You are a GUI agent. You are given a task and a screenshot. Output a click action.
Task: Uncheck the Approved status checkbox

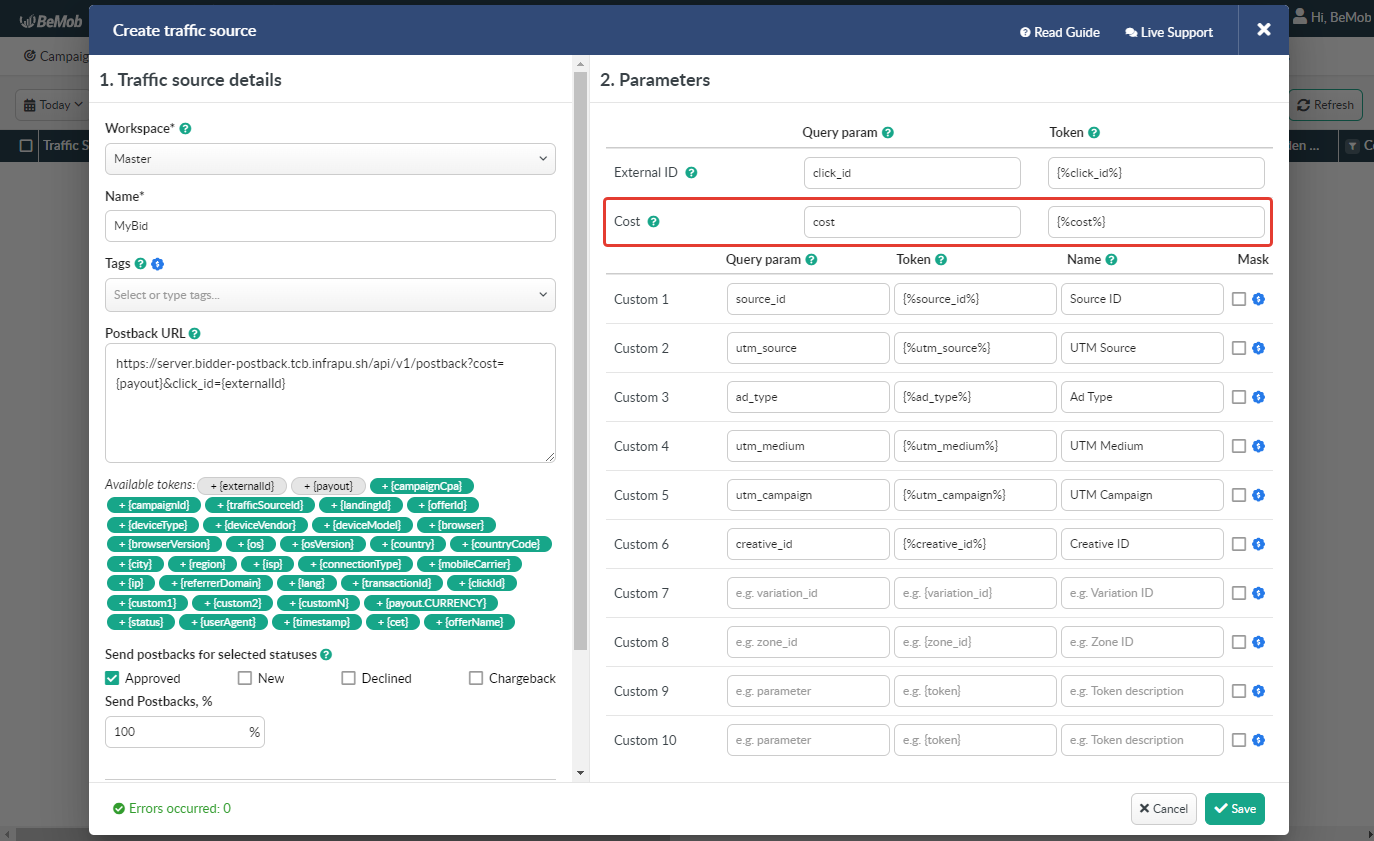pyautogui.click(x=112, y=678)
